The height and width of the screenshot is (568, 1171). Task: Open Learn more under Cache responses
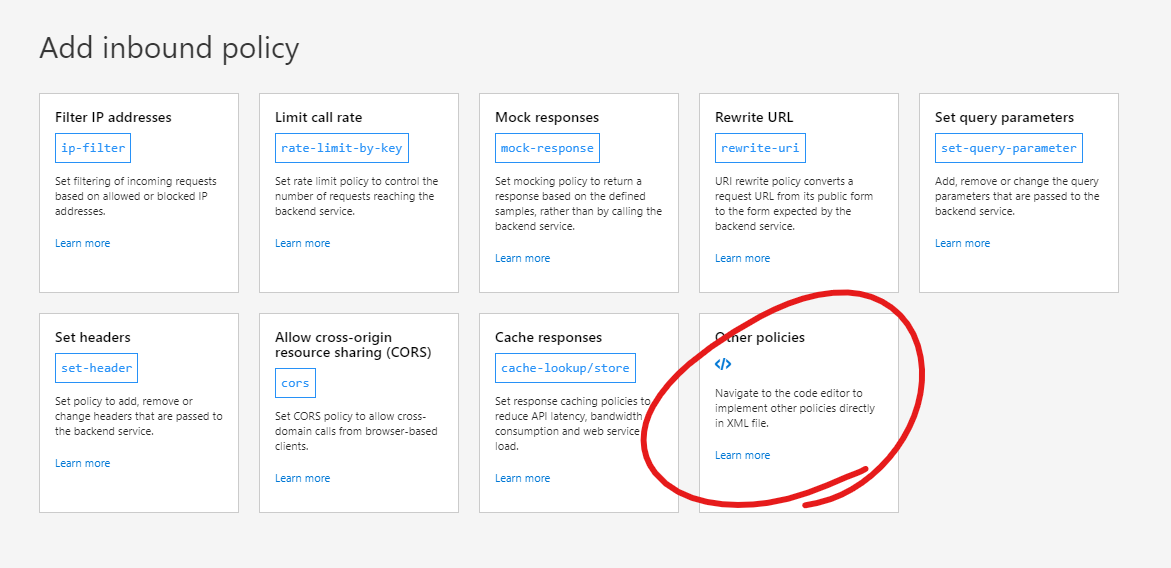pos(522,478)
